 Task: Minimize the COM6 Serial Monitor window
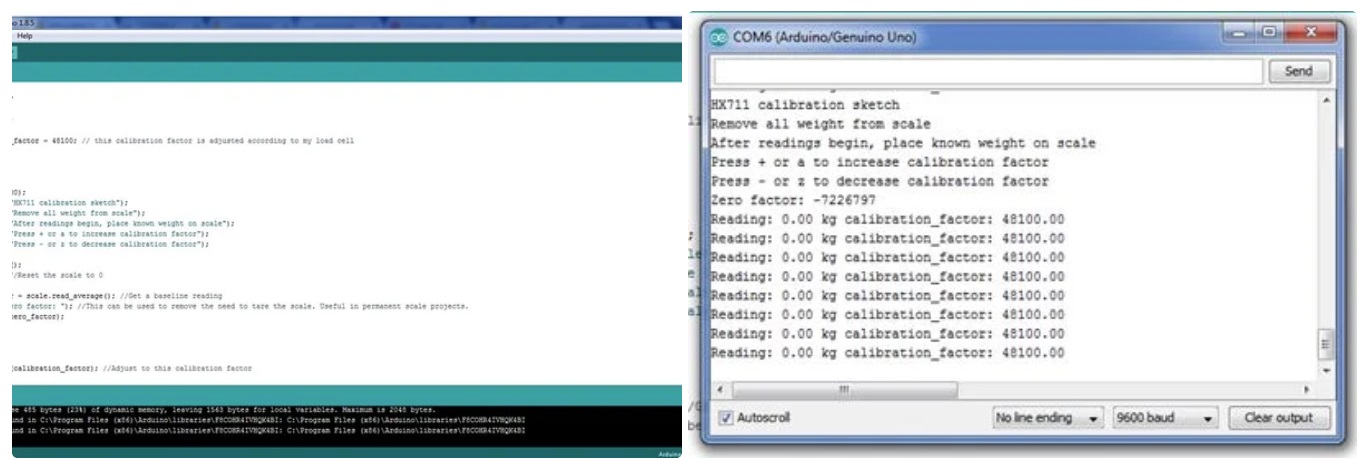1237,31
